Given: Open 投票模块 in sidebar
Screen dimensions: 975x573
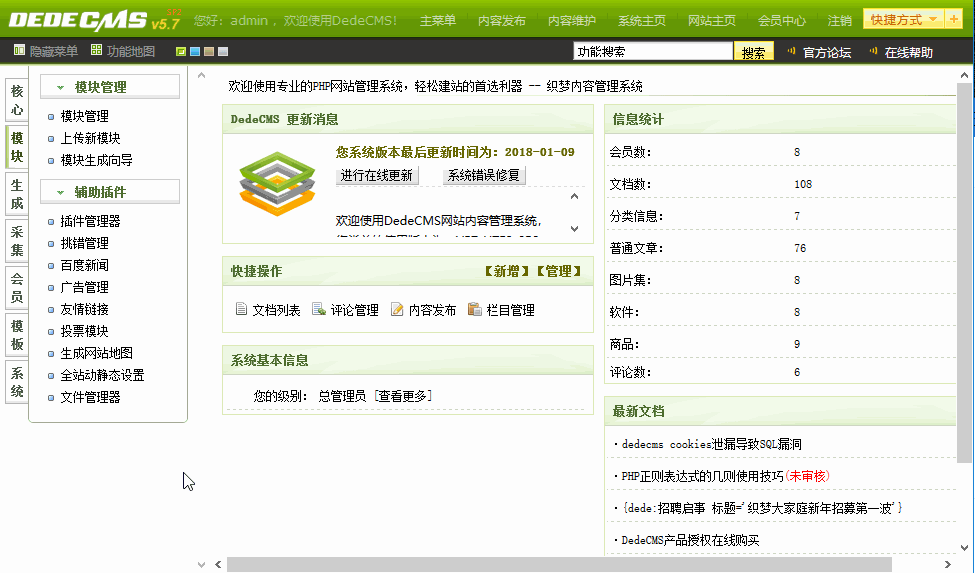Looking at the screenshot, I should pyautogui.click(x=85, y=331).
